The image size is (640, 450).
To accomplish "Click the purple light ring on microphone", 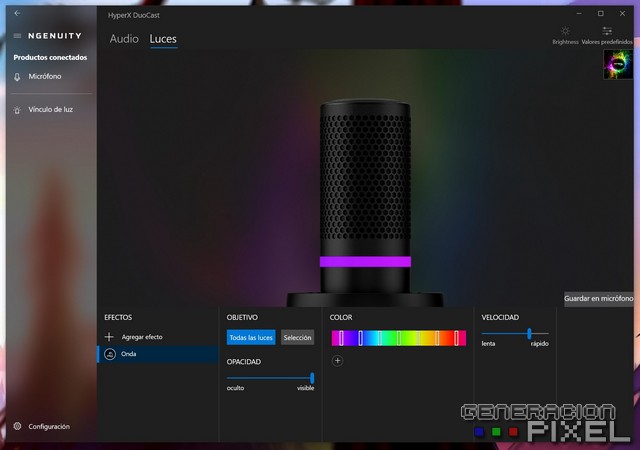I will point(365,262).
